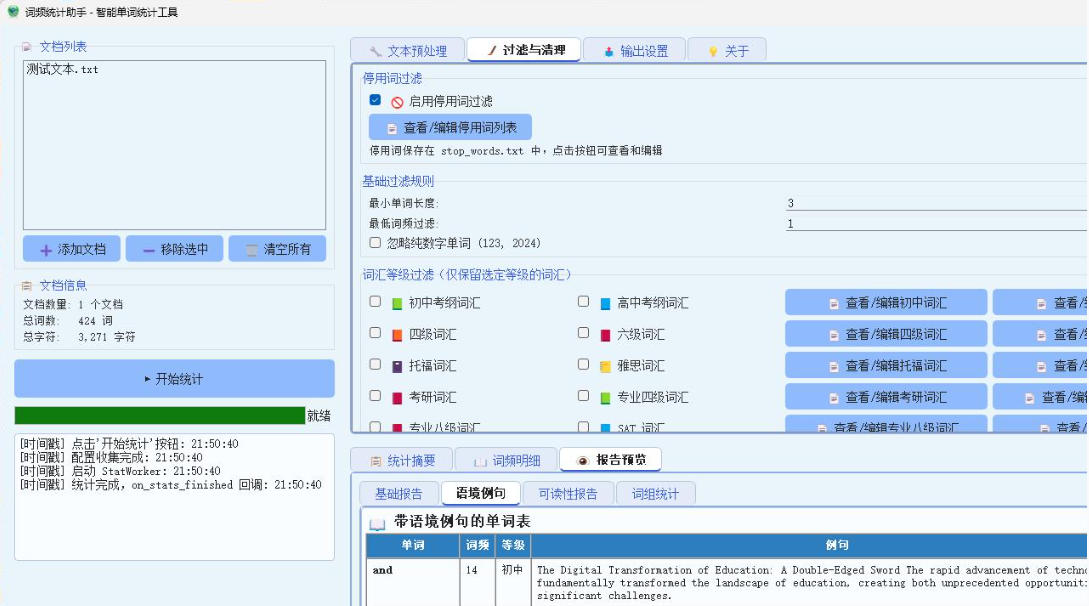
Task: Disable the 启用停用词过滤 checkbox
Action: pyautogui.click(x=375, y=100)
